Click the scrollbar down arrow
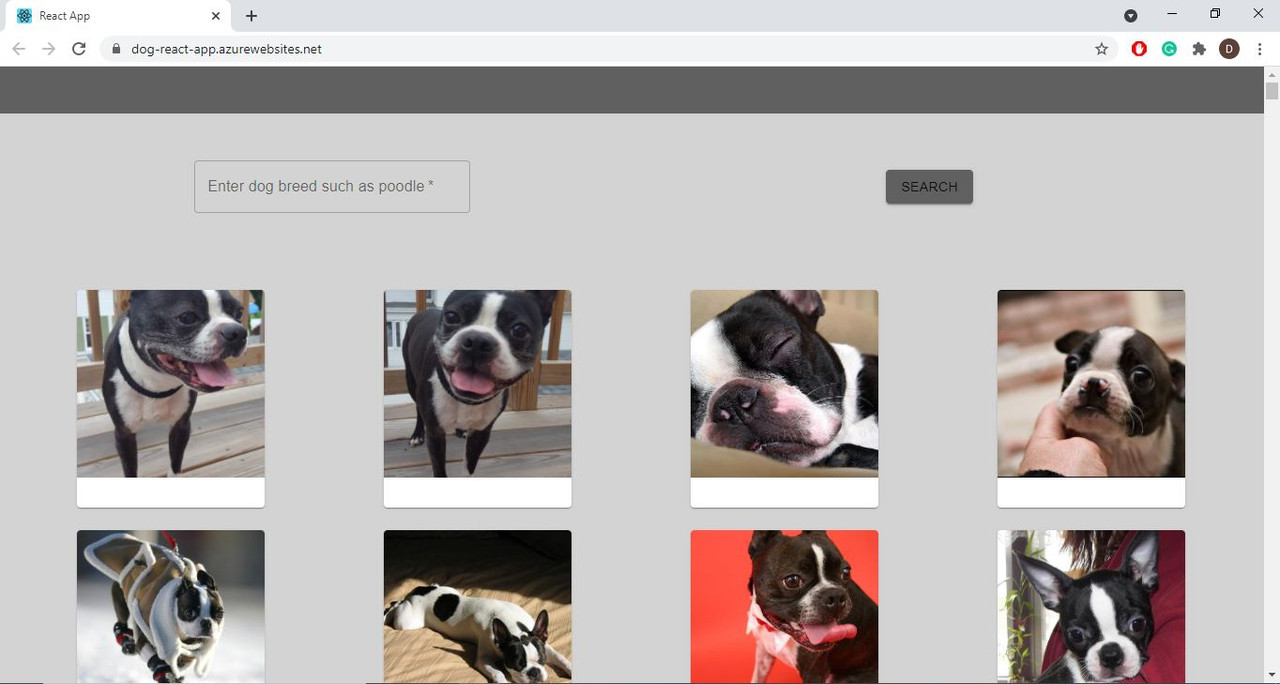The height and width of the screenshot is (684, 1280). 1272,675
